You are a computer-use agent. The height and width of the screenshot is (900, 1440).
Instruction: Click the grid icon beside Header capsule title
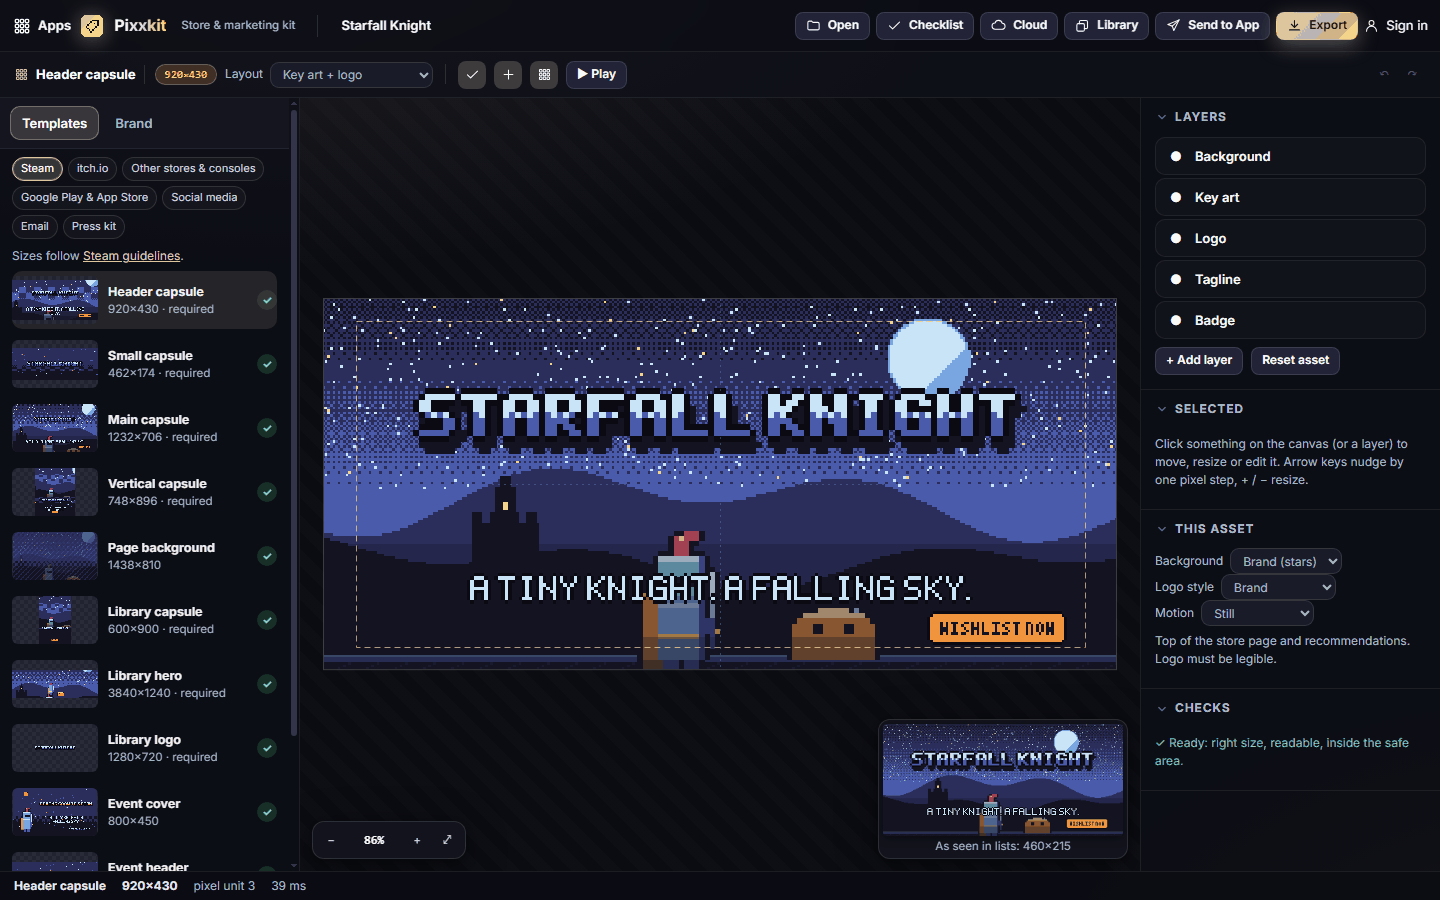(21, 74)
